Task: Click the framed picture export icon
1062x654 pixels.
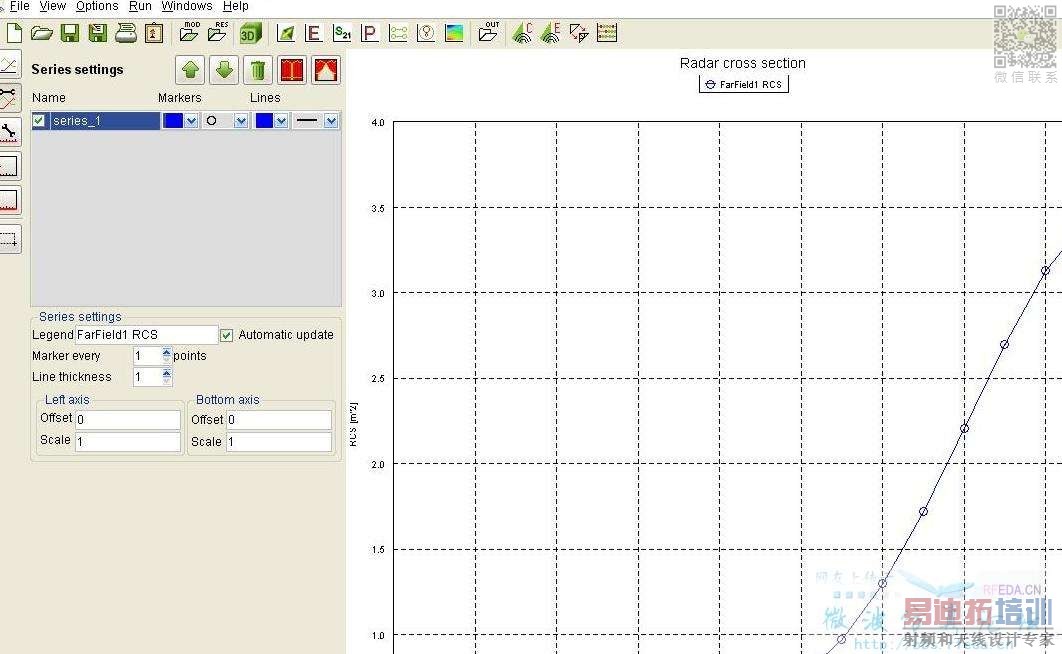Action: pyautogui.click(x=154, y=32)
